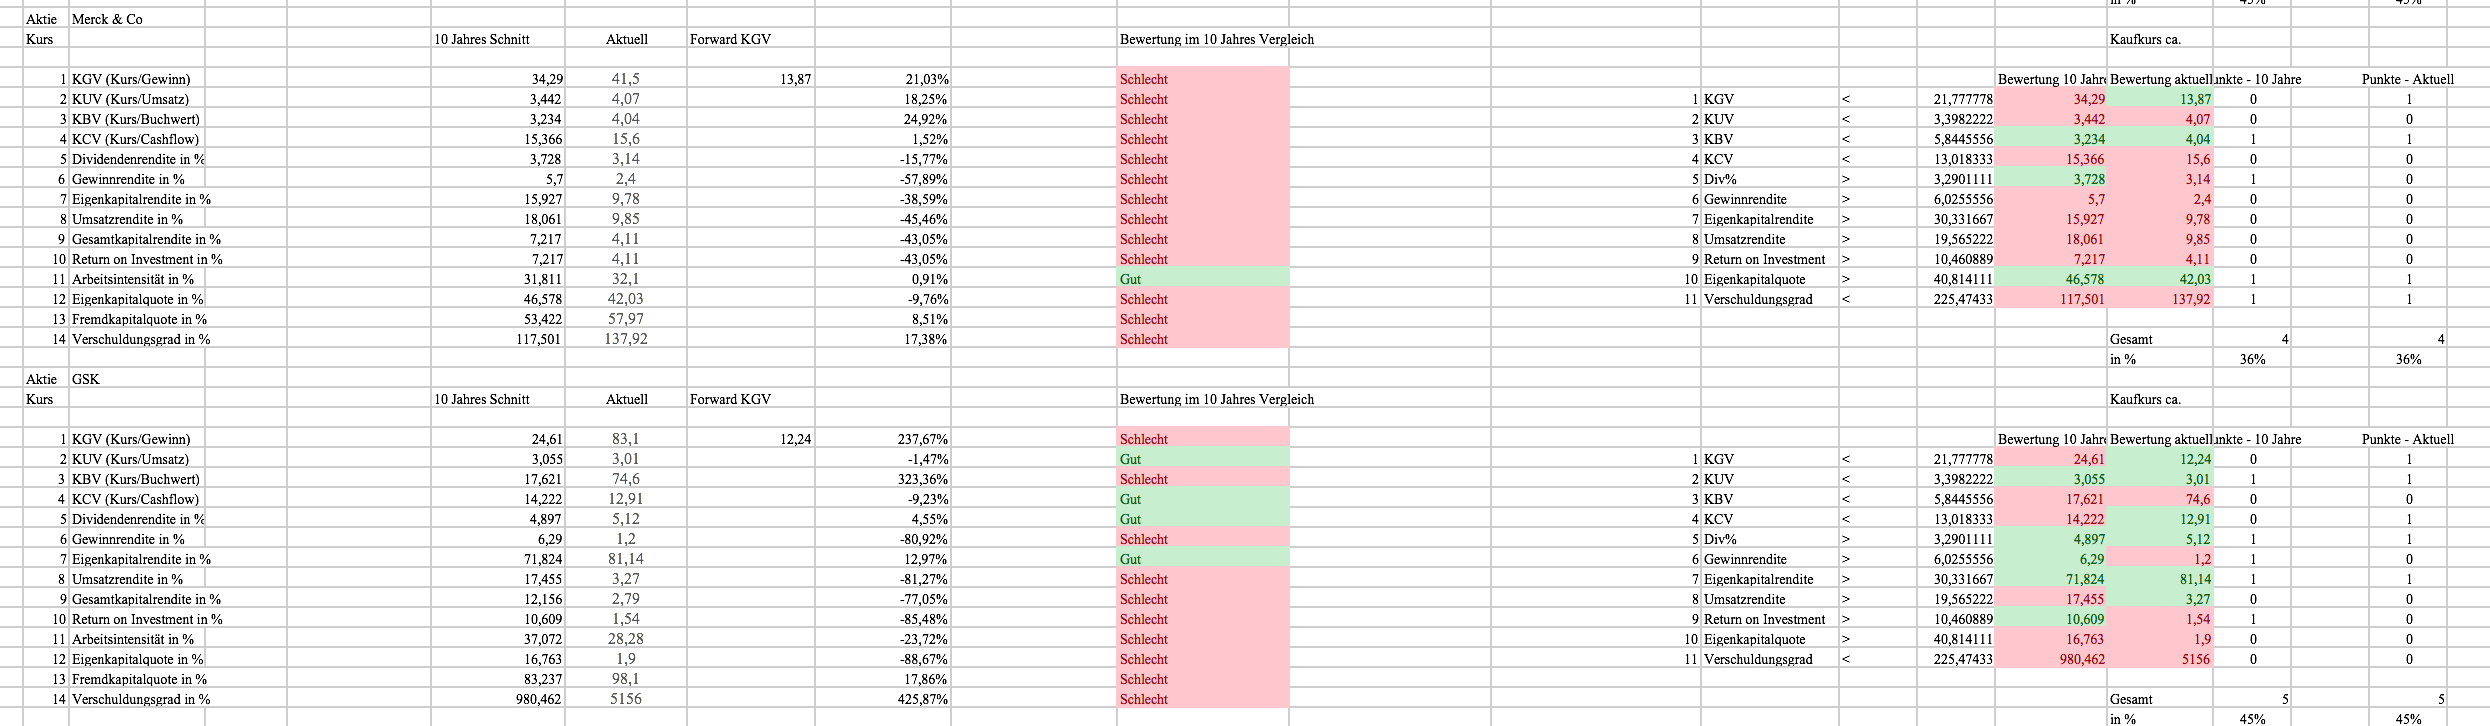Select Merck's current Fremdkapitalquote value 57,97
This screenshot has width=2490, height=726.
click(x=626, y=319)
